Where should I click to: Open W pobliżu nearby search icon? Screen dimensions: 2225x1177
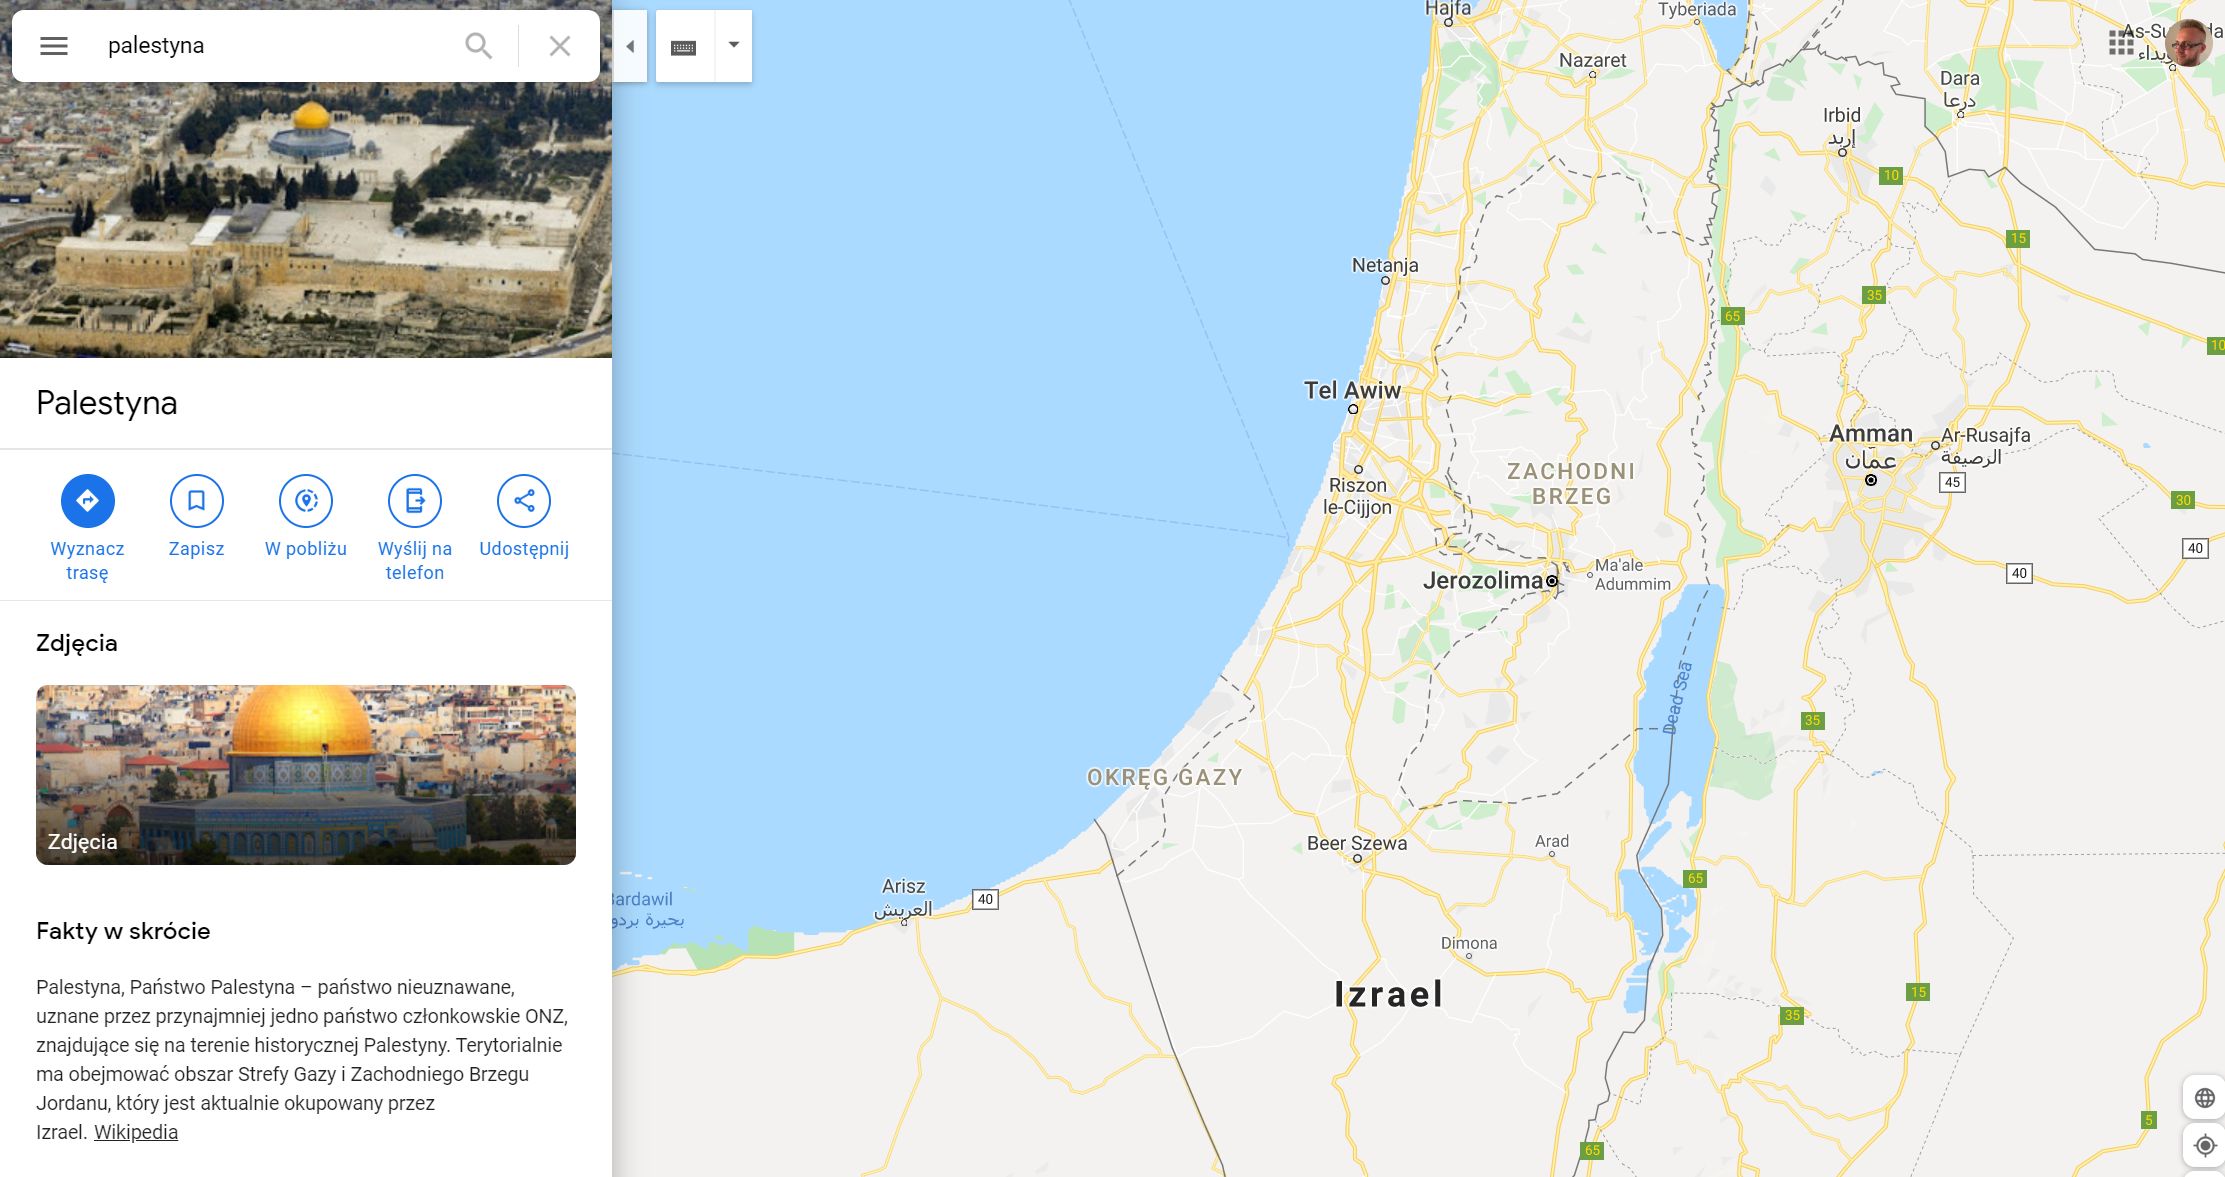306,501
